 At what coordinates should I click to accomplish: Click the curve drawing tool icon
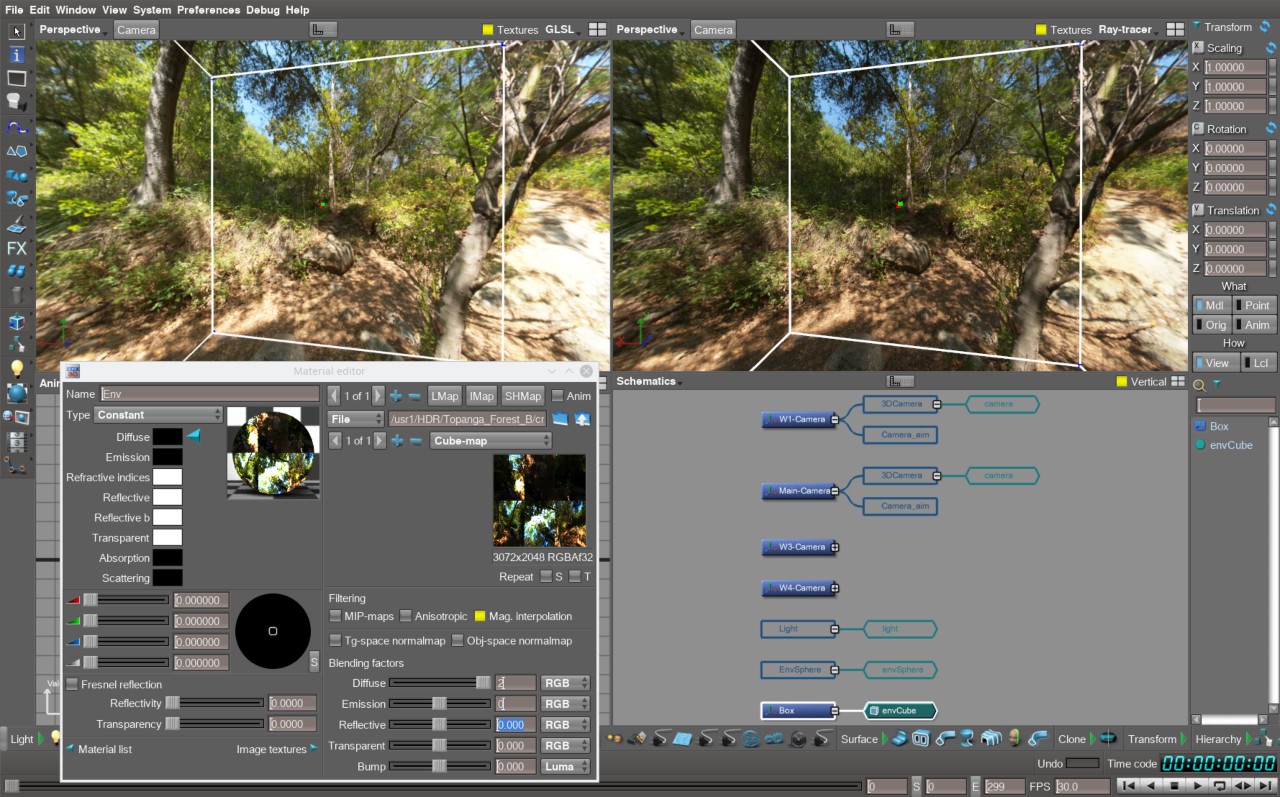coord(17,127)
